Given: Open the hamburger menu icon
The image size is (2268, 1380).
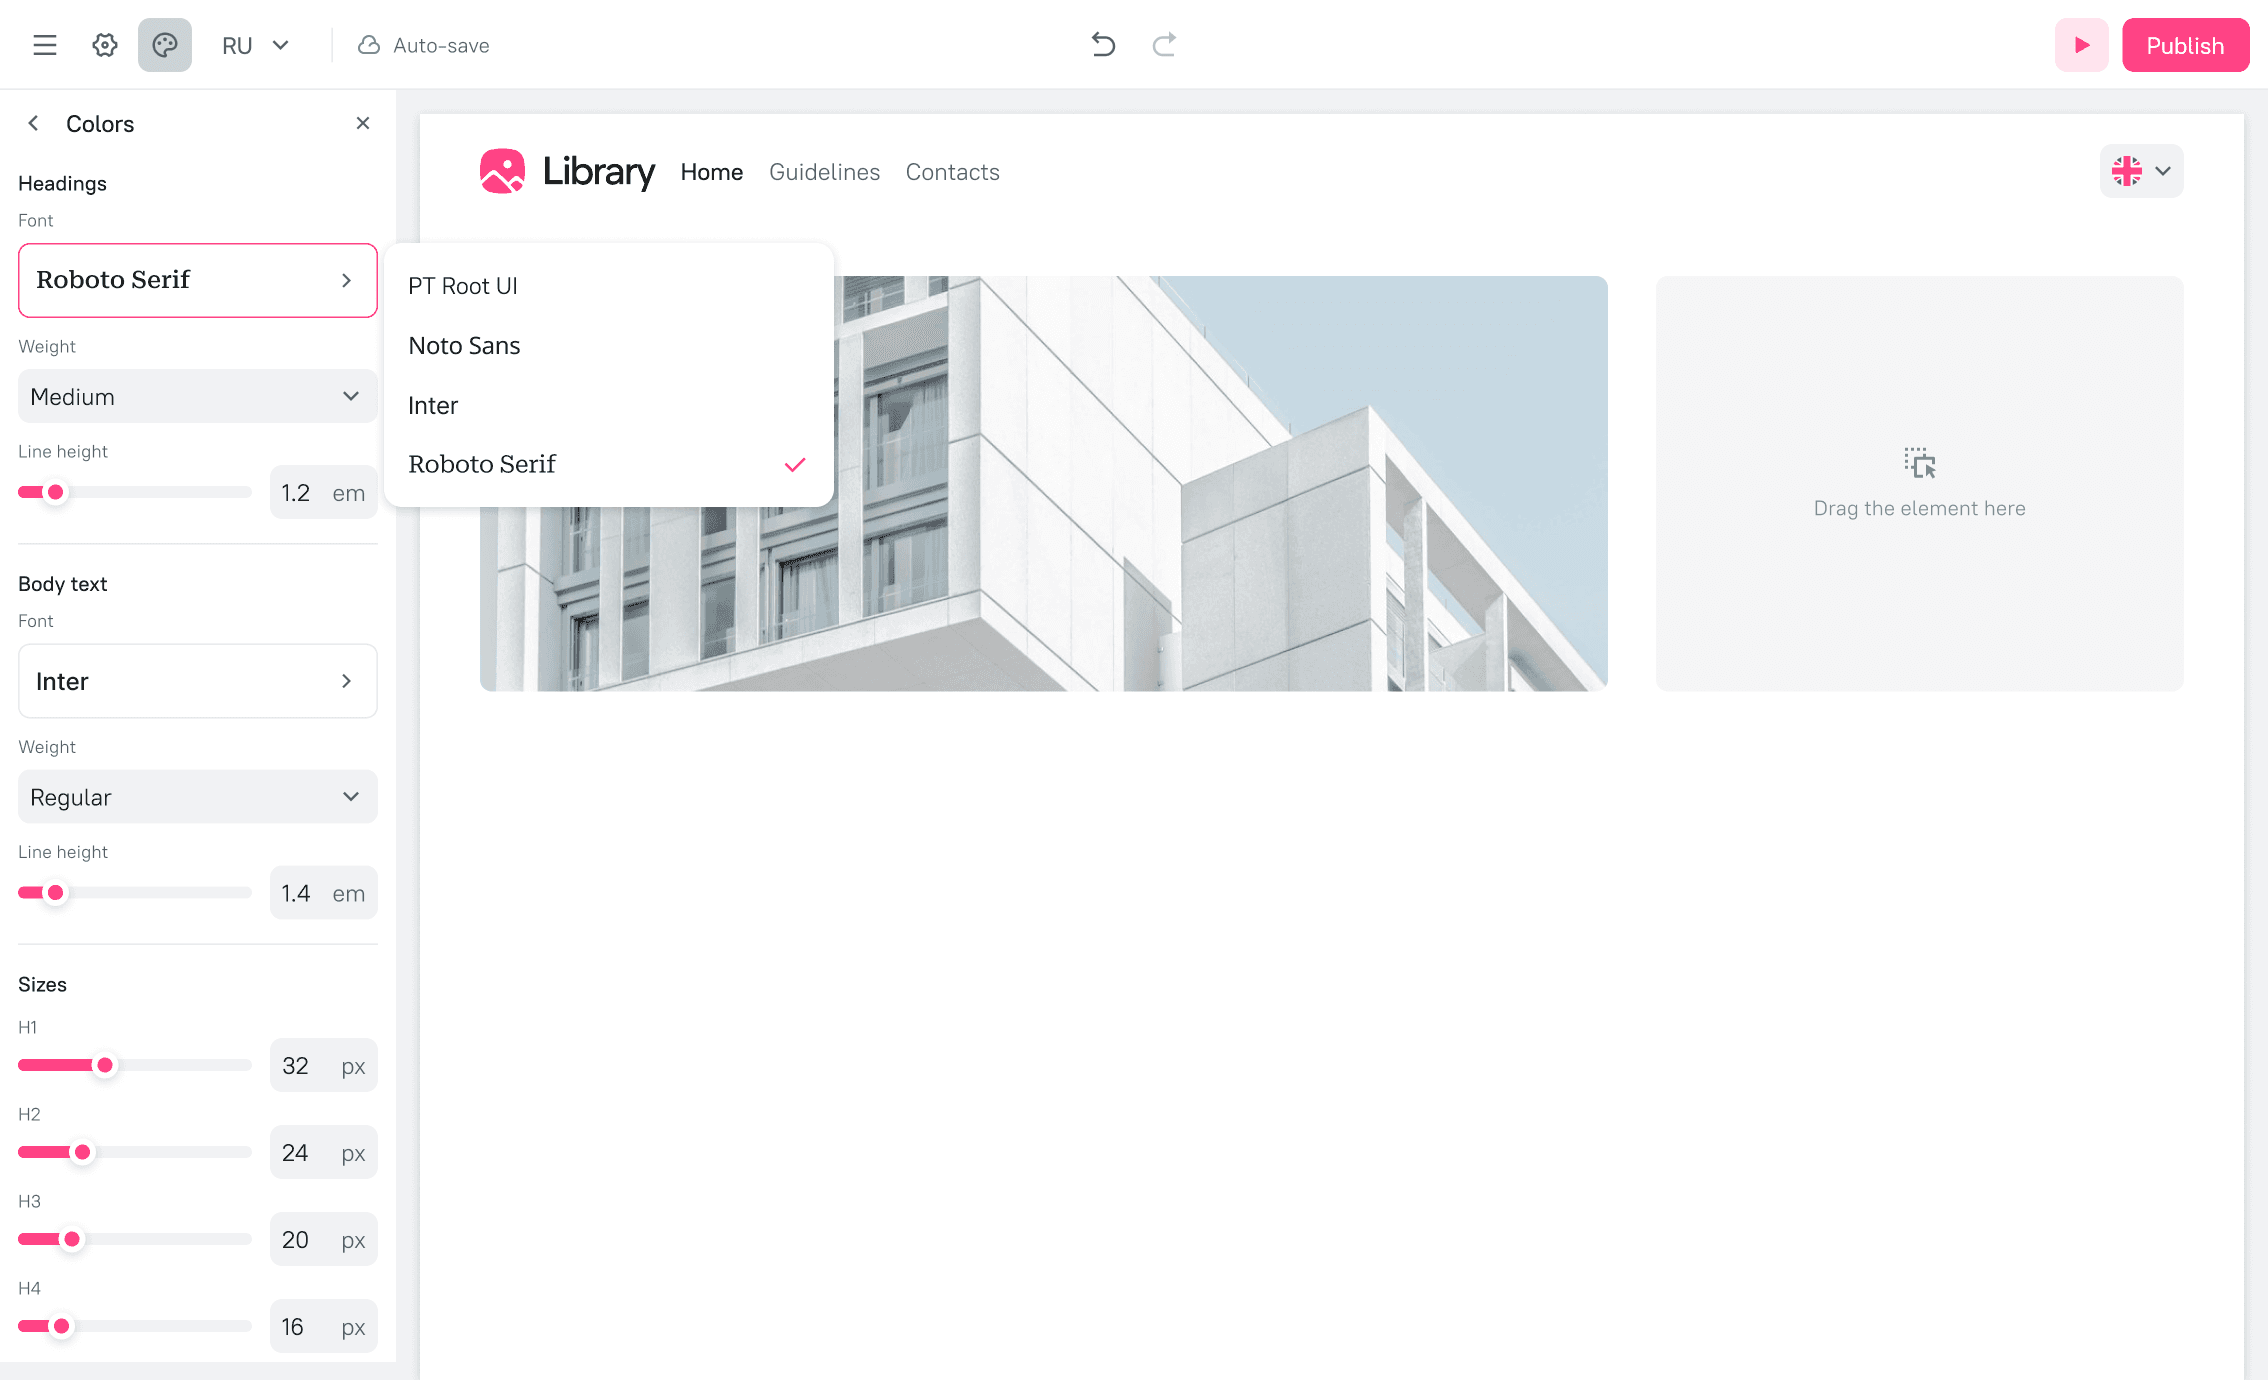Looking at the screenshot, I should (45, 45).
